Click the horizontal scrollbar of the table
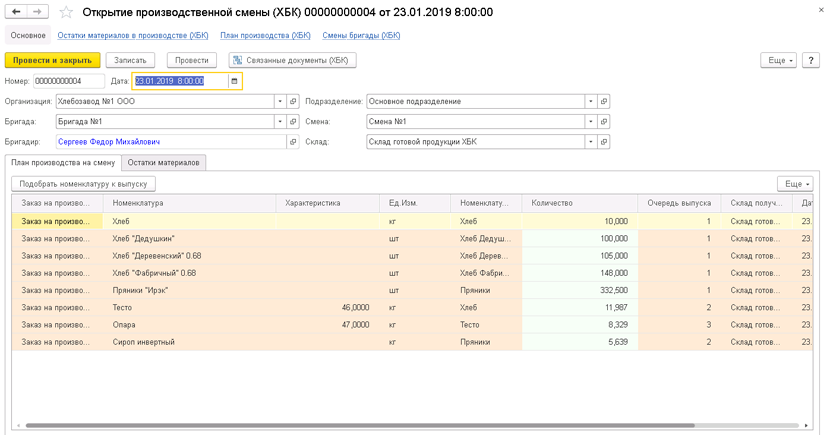830x435 pixels. (360, 425)
